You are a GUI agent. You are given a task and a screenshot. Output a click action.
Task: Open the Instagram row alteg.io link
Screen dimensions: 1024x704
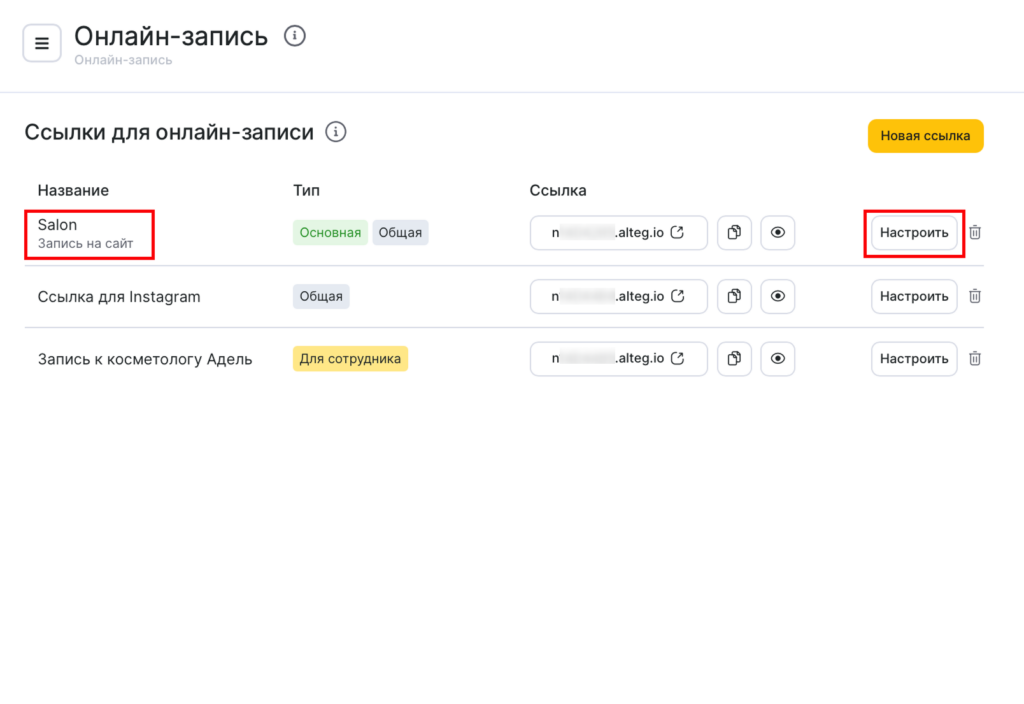pyautogui.click(x=618, y=296)
